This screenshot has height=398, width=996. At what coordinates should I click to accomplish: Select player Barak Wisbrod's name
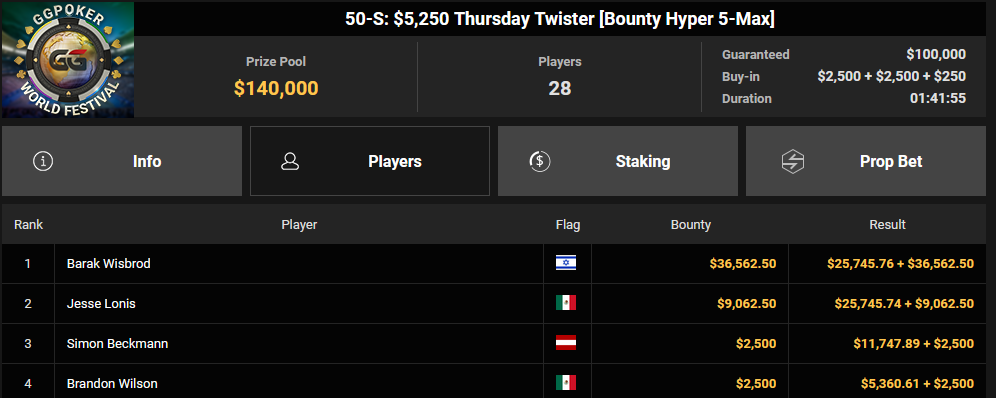tap(109, 263)
